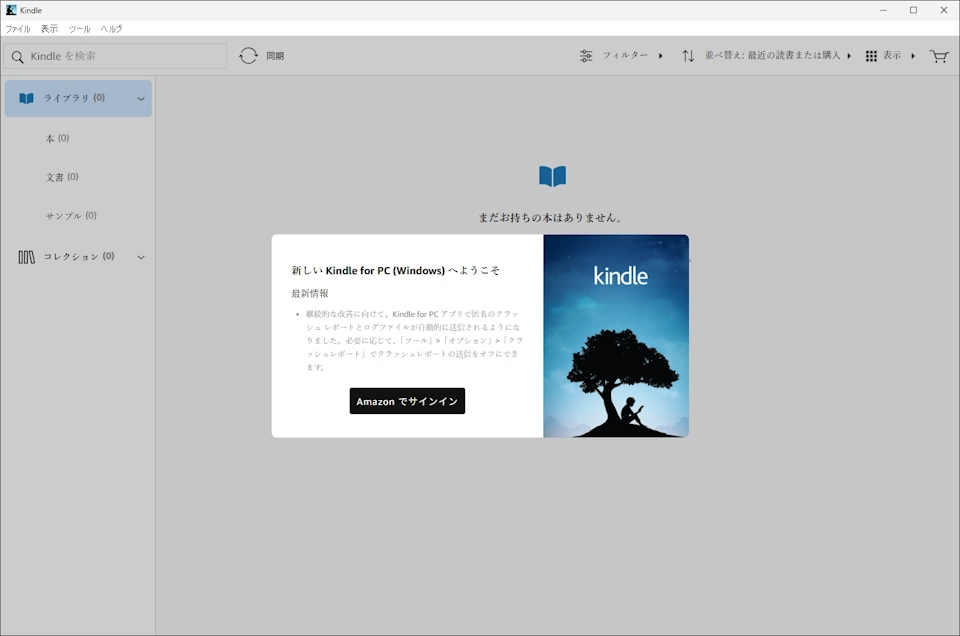Open the フィルター dropdown arrow
Image resolution: width=960 pixels, height=636 pixels.
[x=661, y=56]
